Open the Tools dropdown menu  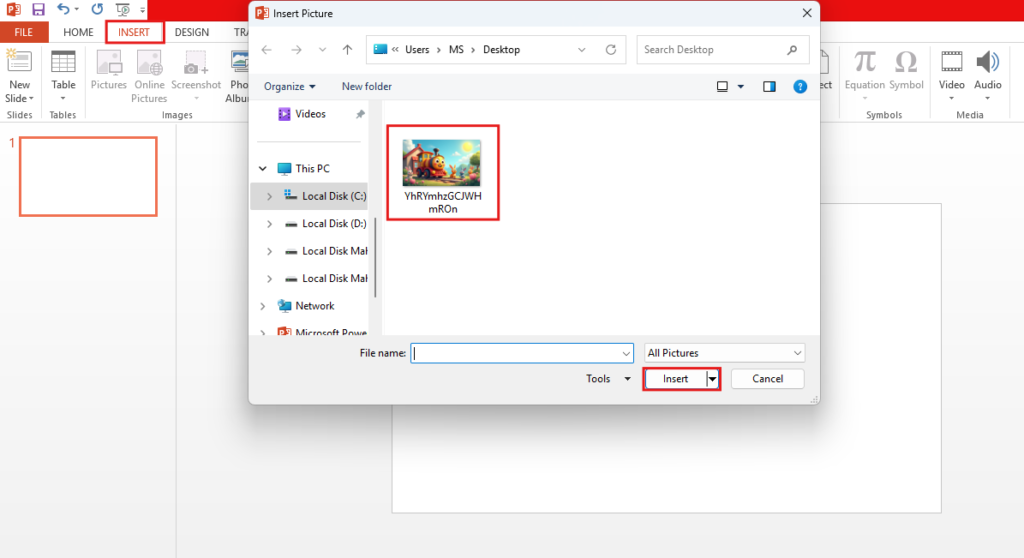(608, 379)
